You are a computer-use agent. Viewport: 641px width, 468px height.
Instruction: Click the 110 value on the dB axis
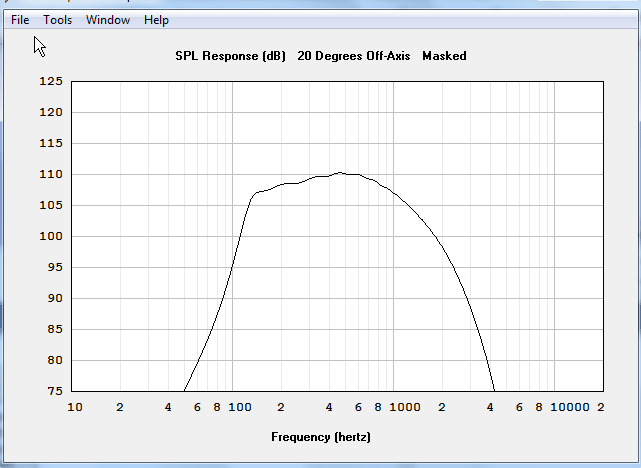click(x=51, y=174)
